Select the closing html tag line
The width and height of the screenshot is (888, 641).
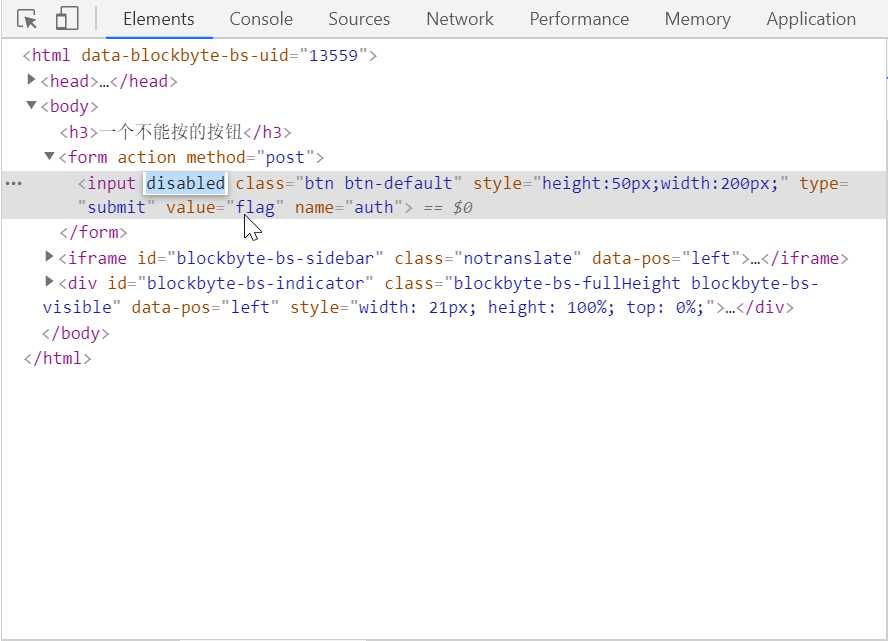[x=57, y=358]
